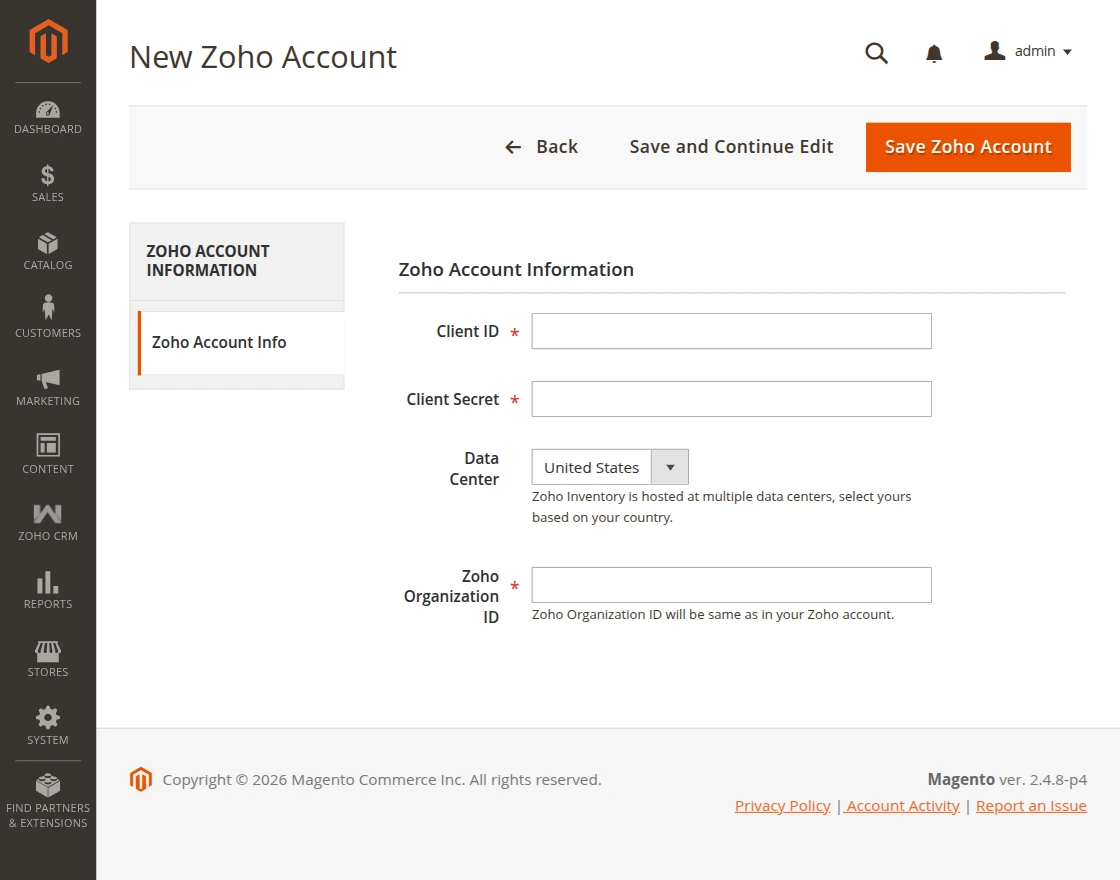Screen dimensions: 1120x880
Task: Focus the Client Secret input field
Action: [731, 399]
